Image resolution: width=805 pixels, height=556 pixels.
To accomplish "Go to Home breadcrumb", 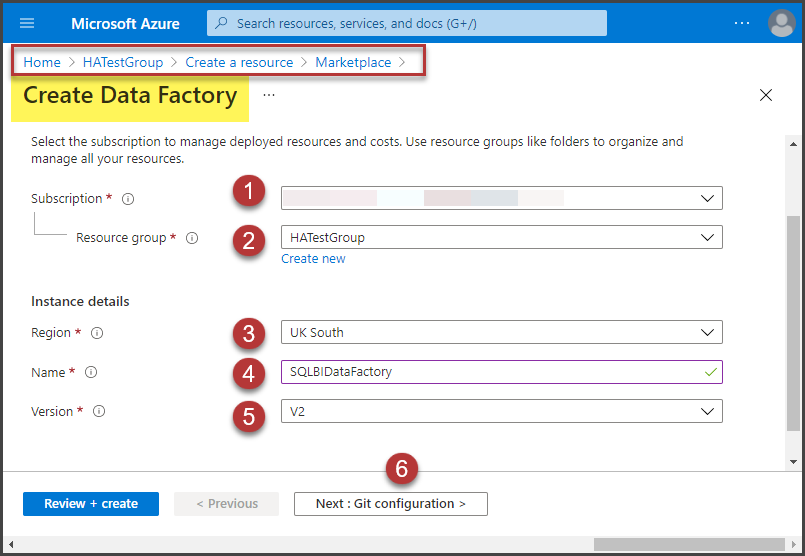I will pyautogui.click(x=42, y=62).
